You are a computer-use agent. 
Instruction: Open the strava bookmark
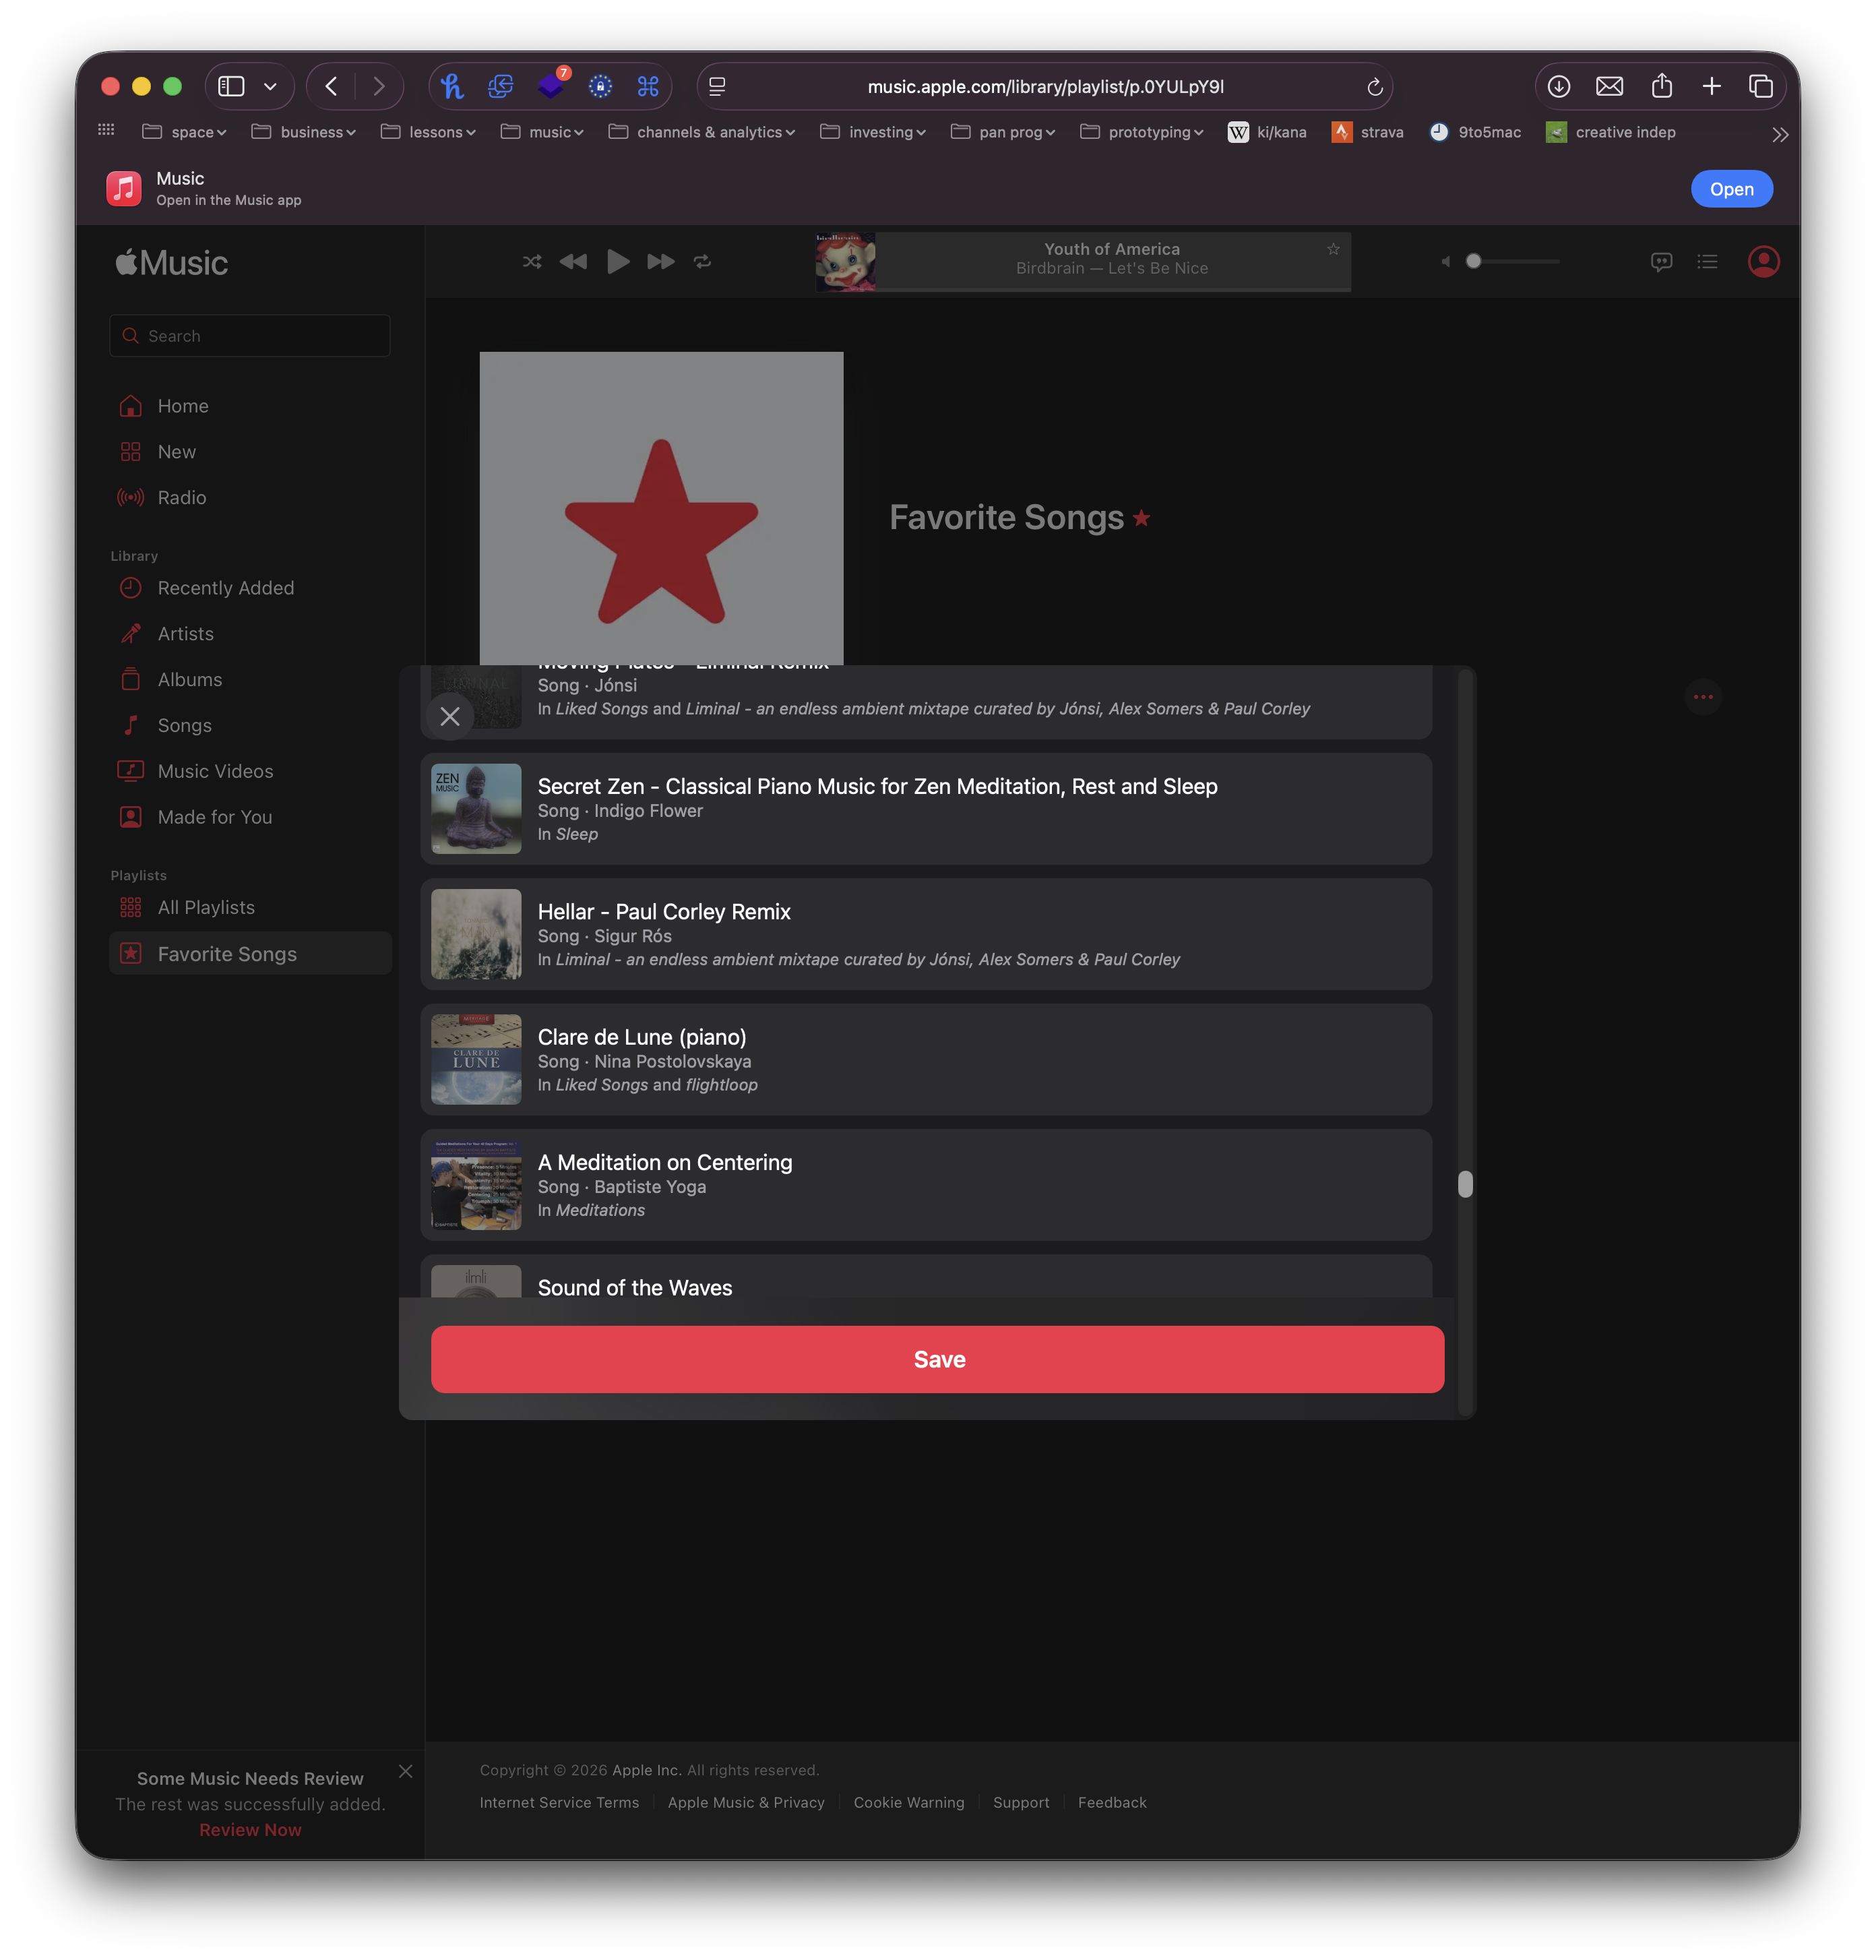coord(1367,132)
